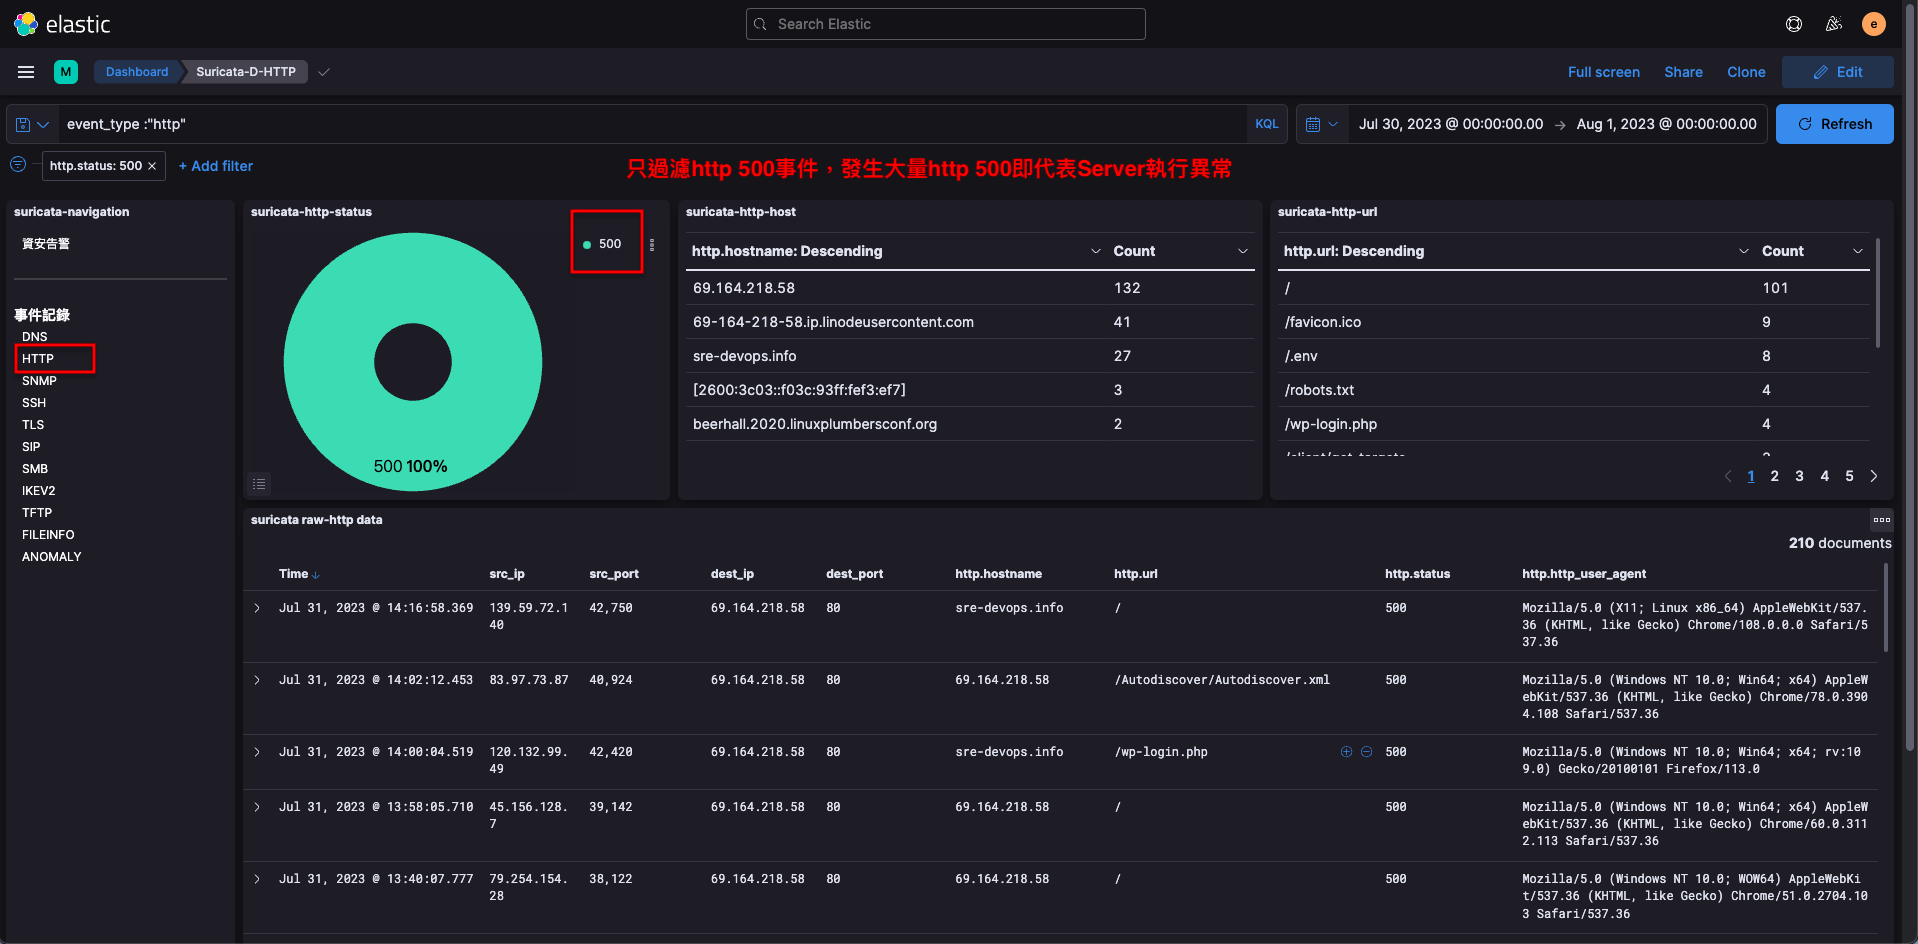The width and height of the screenshot is (1918, 944).
Task: Open the end date Aug 1, 2023
Action: pos(1666,124)
